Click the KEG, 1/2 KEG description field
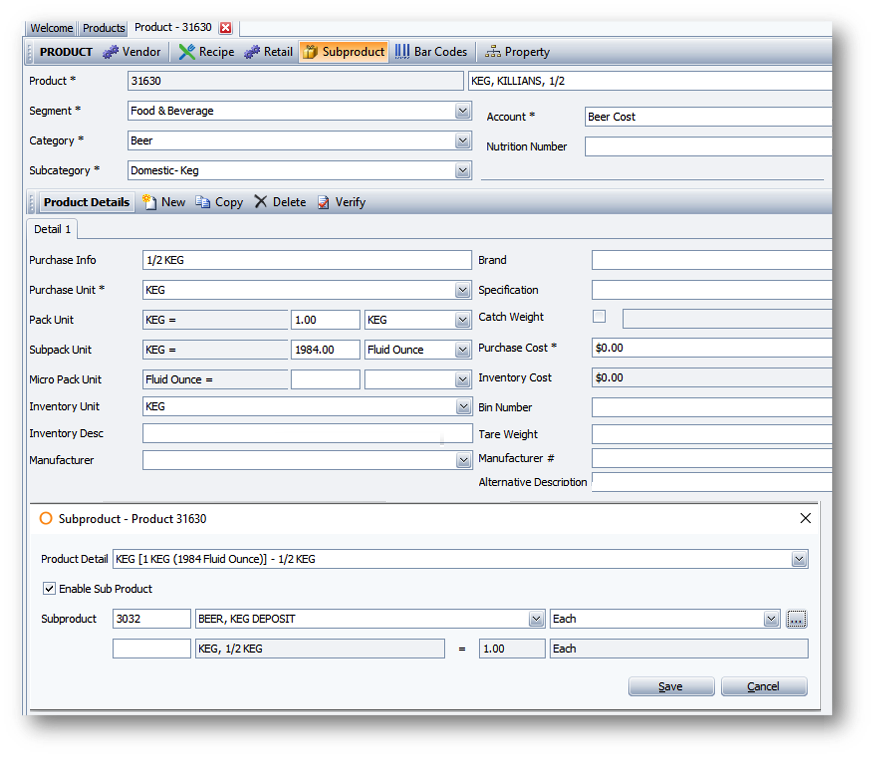The image size is (876, 758). click(x=320, y=649)
